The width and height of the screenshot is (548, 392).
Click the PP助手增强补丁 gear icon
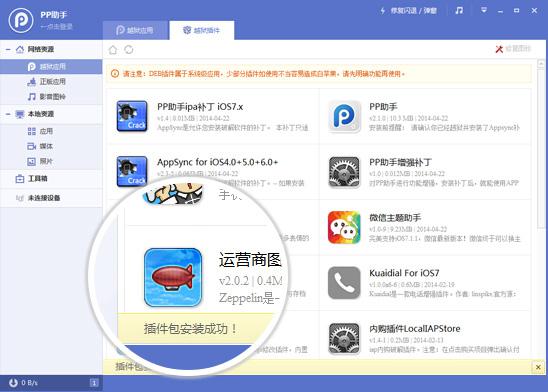(344, 172)
